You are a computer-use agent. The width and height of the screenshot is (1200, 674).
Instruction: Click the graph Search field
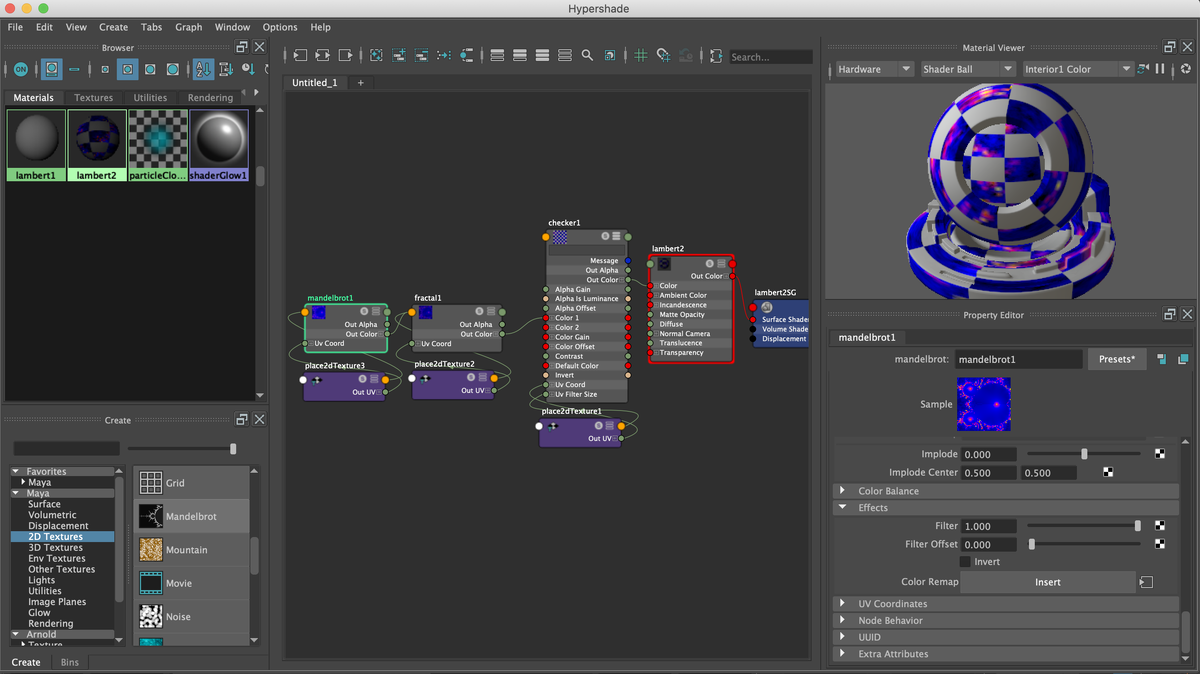tap(770, 57)
